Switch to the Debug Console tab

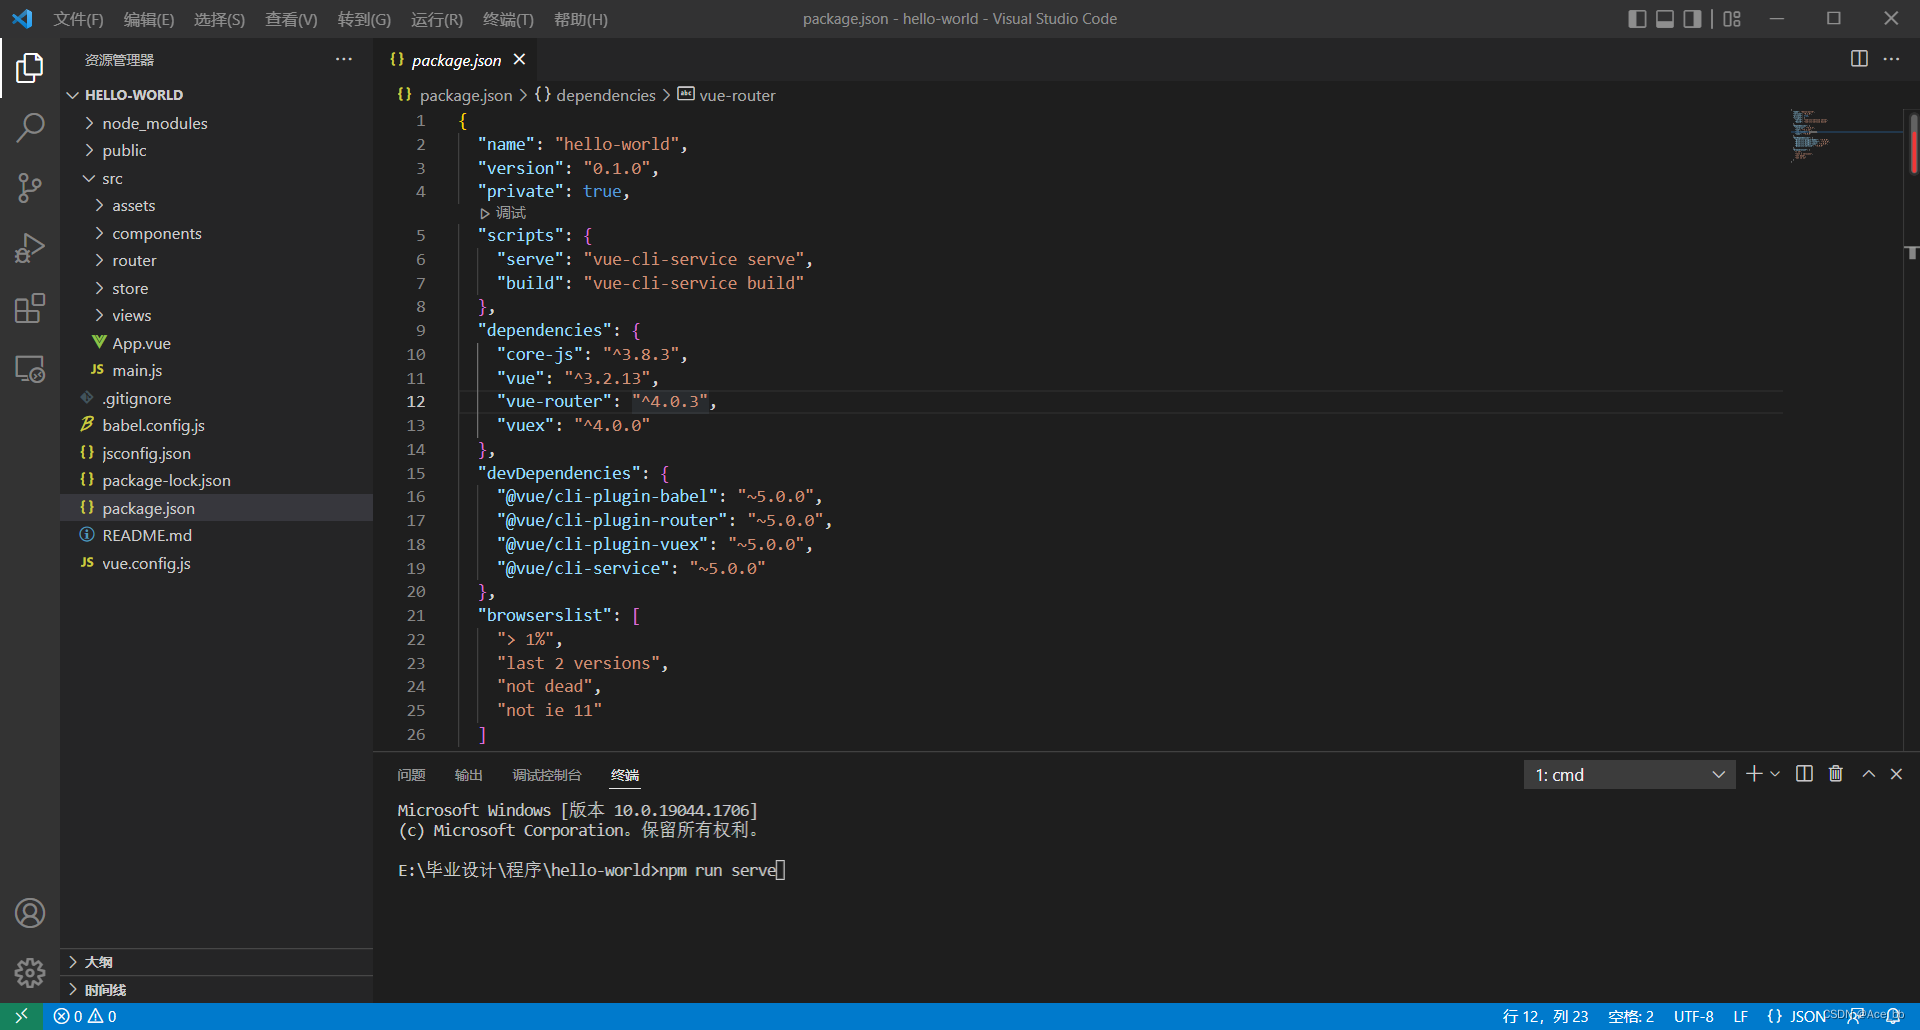pos(546,775)
